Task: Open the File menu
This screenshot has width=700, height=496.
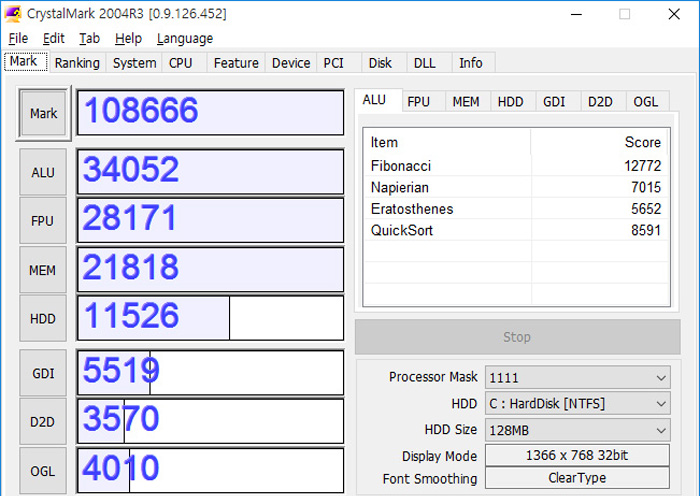Action: [18, 39]
